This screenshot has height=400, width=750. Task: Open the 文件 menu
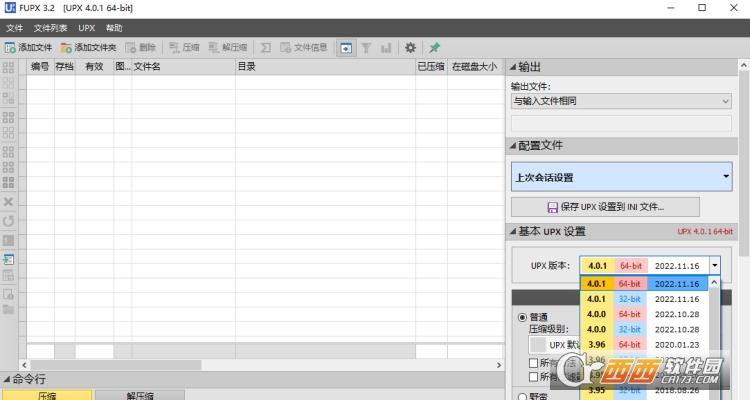pyautogui.click(x=14, y=28)
